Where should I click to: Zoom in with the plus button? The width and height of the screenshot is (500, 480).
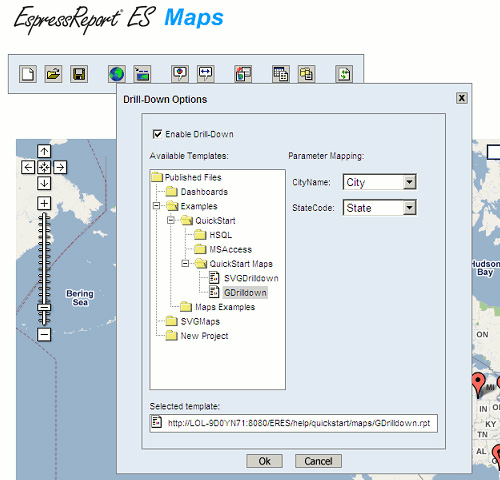click(x=44, y=203)
